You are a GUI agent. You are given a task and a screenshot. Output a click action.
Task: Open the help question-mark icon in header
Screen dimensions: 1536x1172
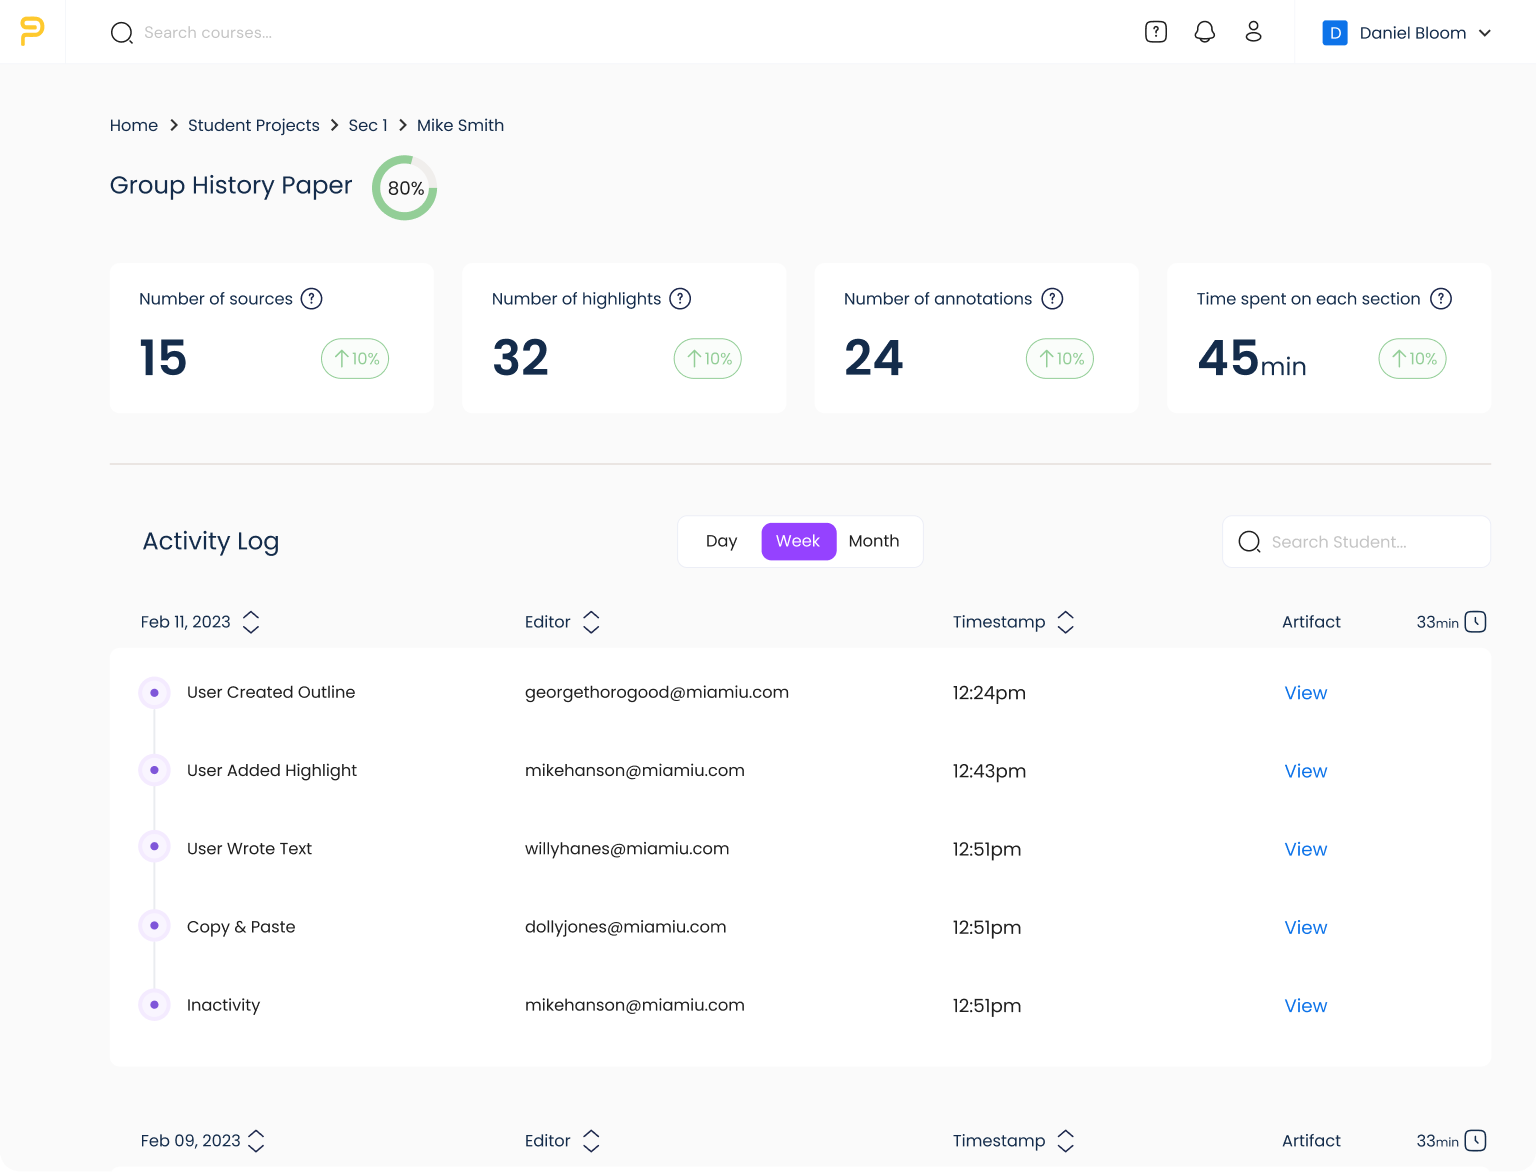1156,32
